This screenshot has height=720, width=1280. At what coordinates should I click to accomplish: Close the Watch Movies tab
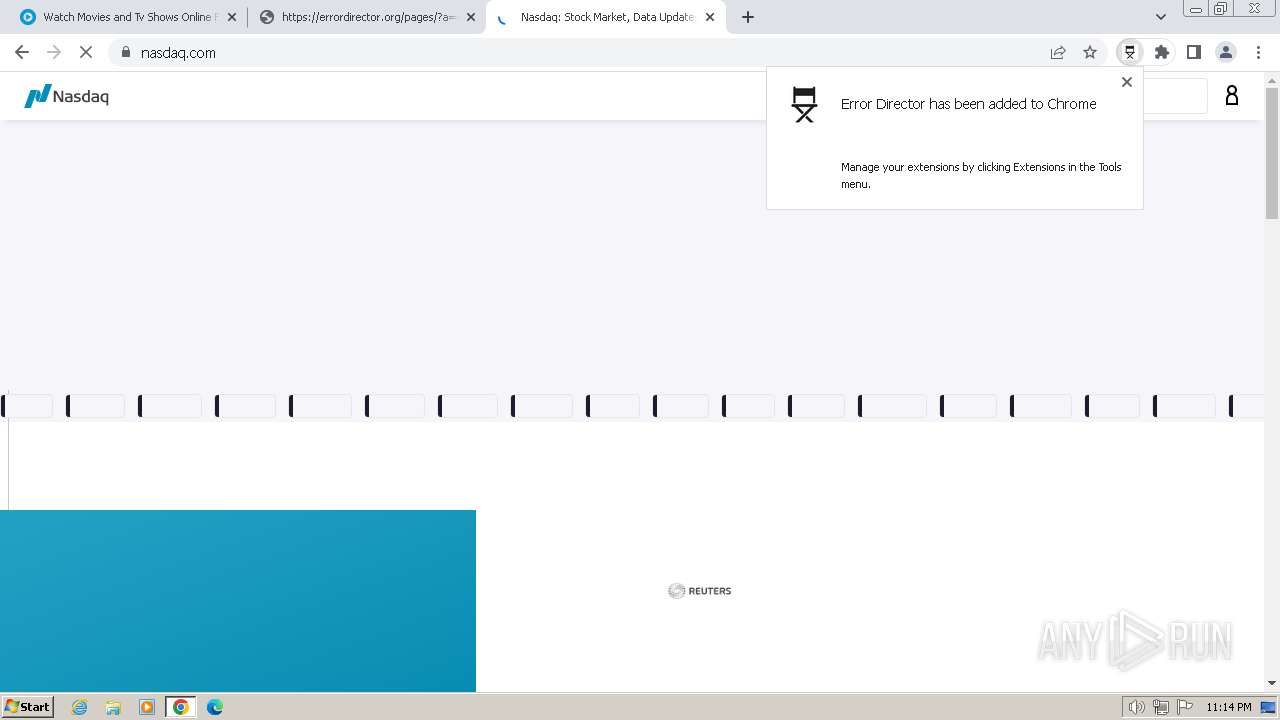click(x=232, y=17)
